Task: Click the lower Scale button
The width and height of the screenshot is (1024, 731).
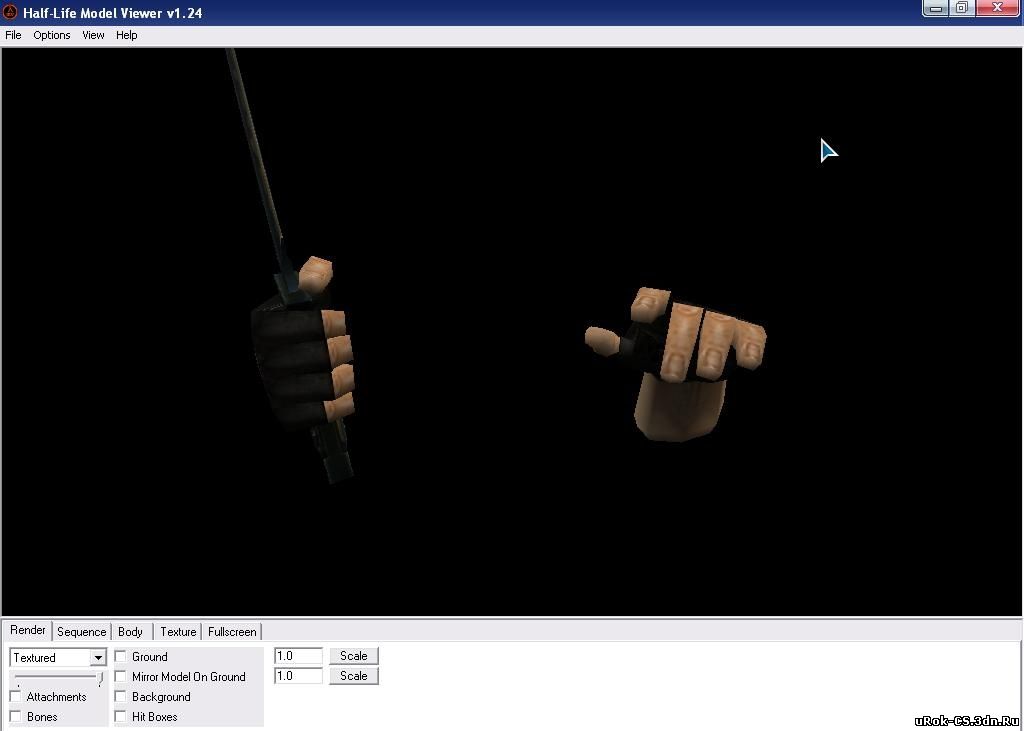Action: [353, 676]
